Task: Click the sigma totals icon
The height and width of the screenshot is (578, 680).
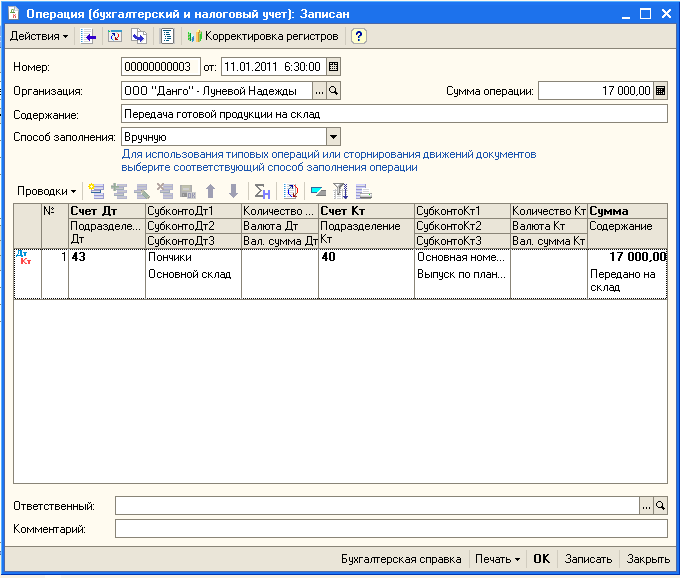Action: pyautogui.click(x=262, y=191)
